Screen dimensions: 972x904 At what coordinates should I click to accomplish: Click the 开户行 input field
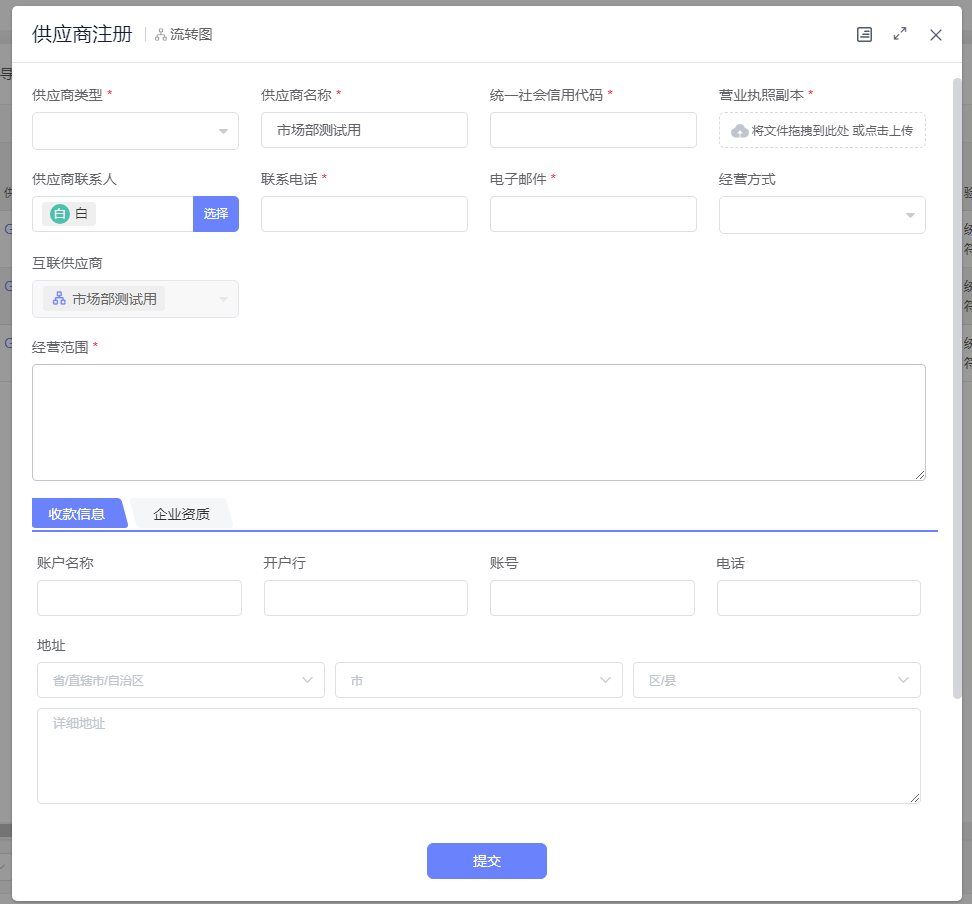pyautogui.click(x=365, y=598)
